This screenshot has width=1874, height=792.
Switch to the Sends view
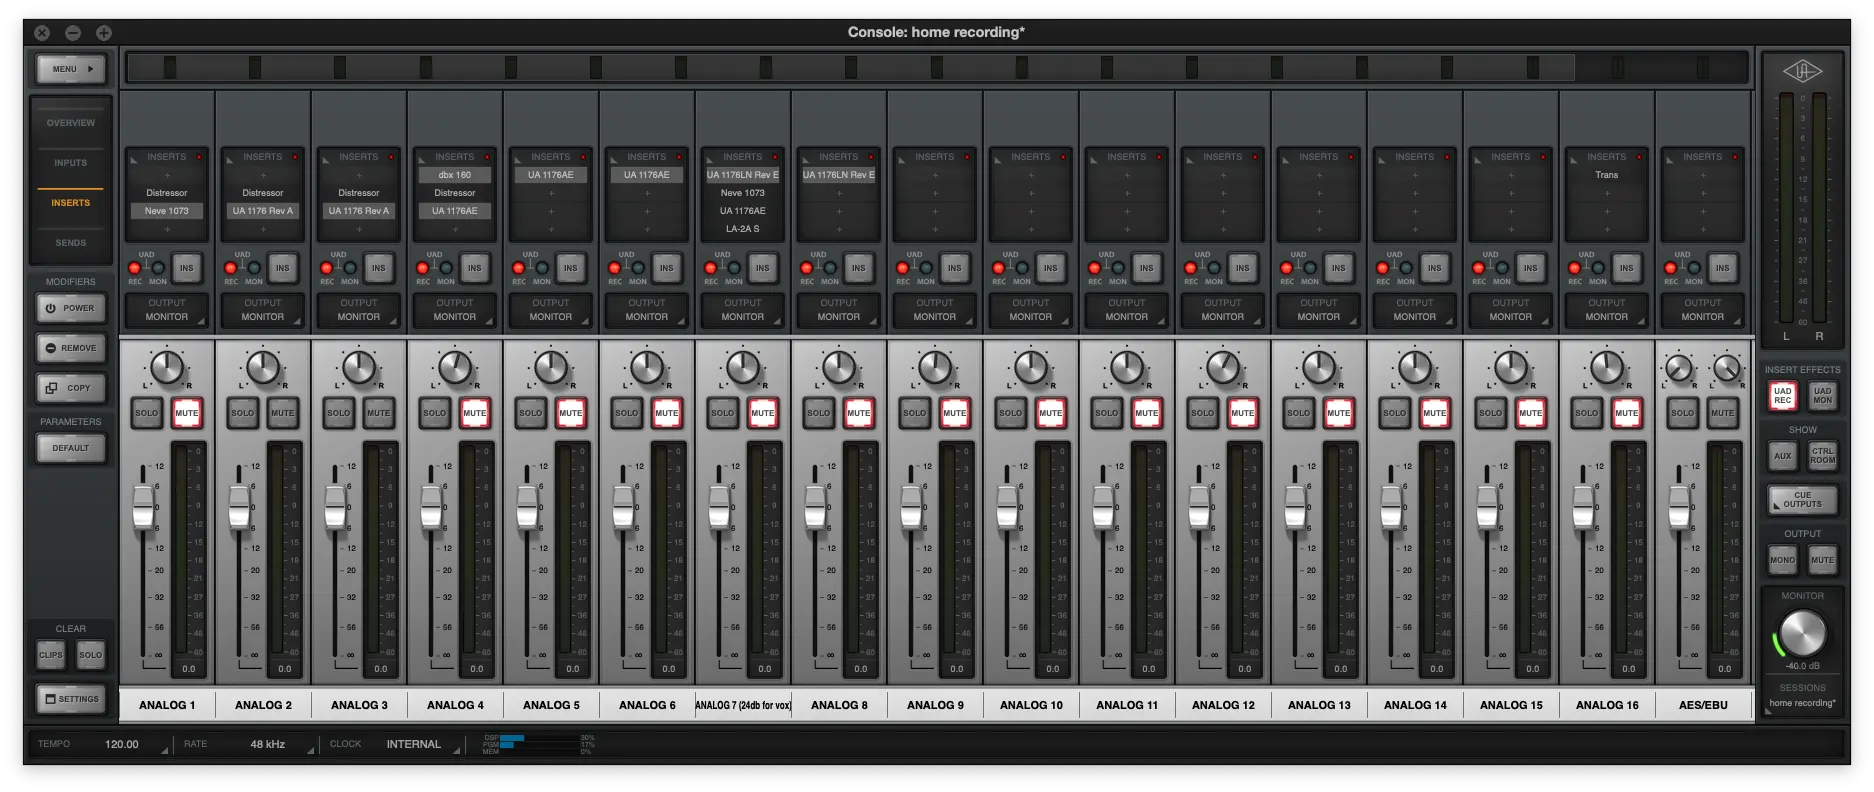click(x=71, y=243)
